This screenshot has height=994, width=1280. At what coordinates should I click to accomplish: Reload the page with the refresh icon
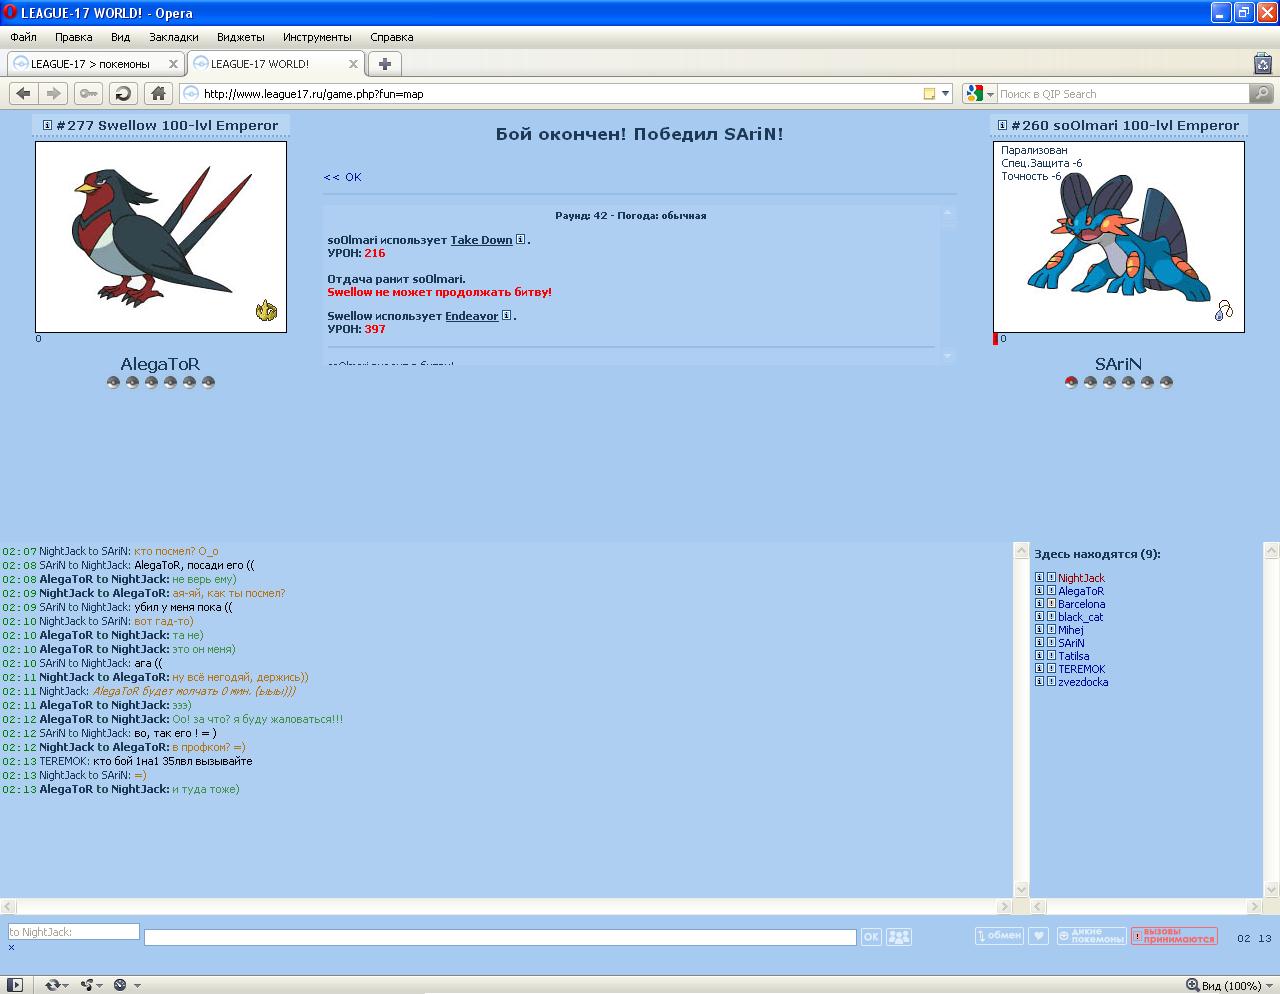pyautogui.click(x=123, y=93)
